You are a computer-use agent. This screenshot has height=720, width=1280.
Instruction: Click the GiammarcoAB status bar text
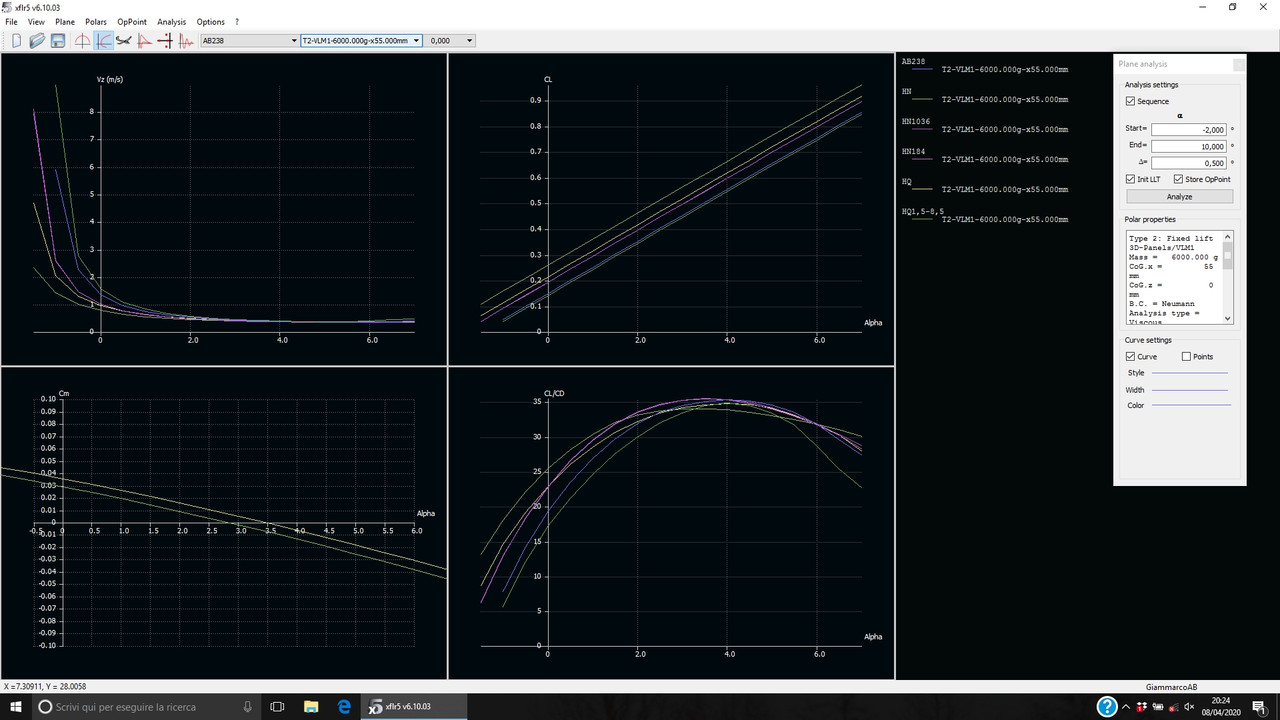click(x=1171, y=687)
